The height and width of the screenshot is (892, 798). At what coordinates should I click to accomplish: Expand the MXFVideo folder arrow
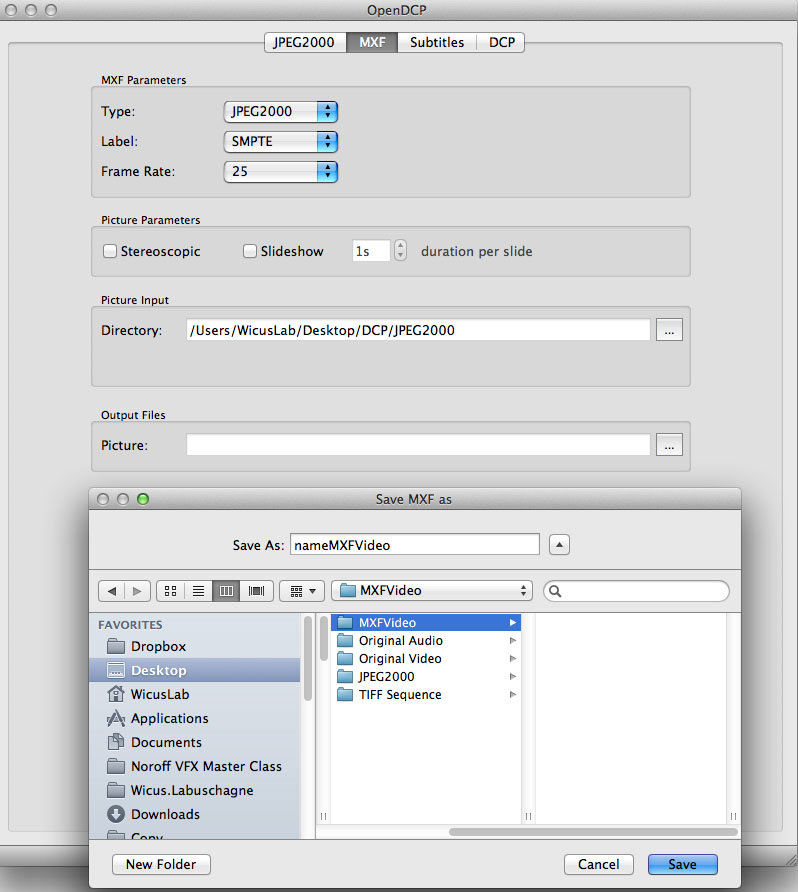click(x=512, y=622)
